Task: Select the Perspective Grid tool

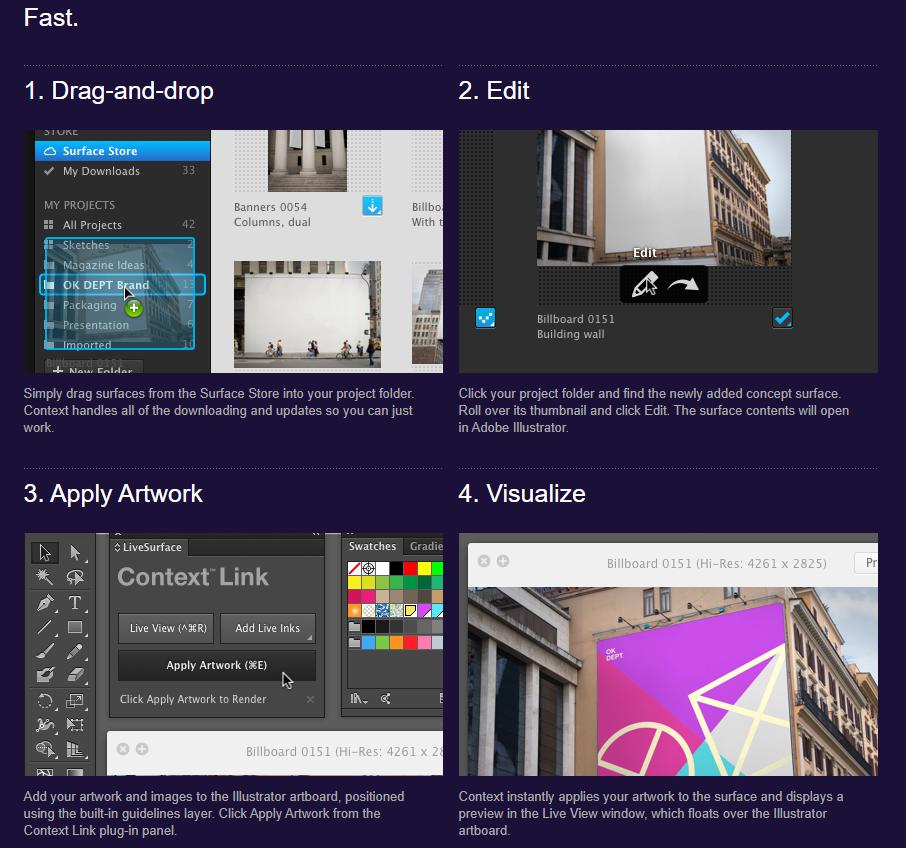Action: click(x=75, y=749)
